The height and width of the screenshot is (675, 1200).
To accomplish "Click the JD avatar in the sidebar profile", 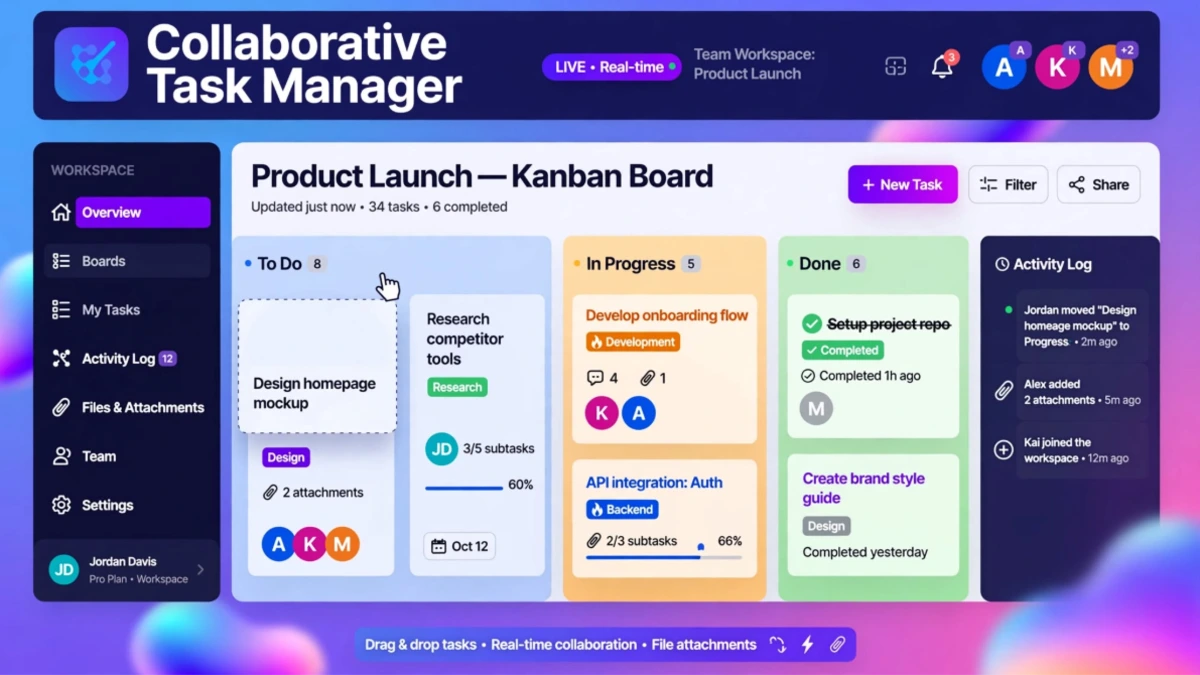I will tap(64, 570).
